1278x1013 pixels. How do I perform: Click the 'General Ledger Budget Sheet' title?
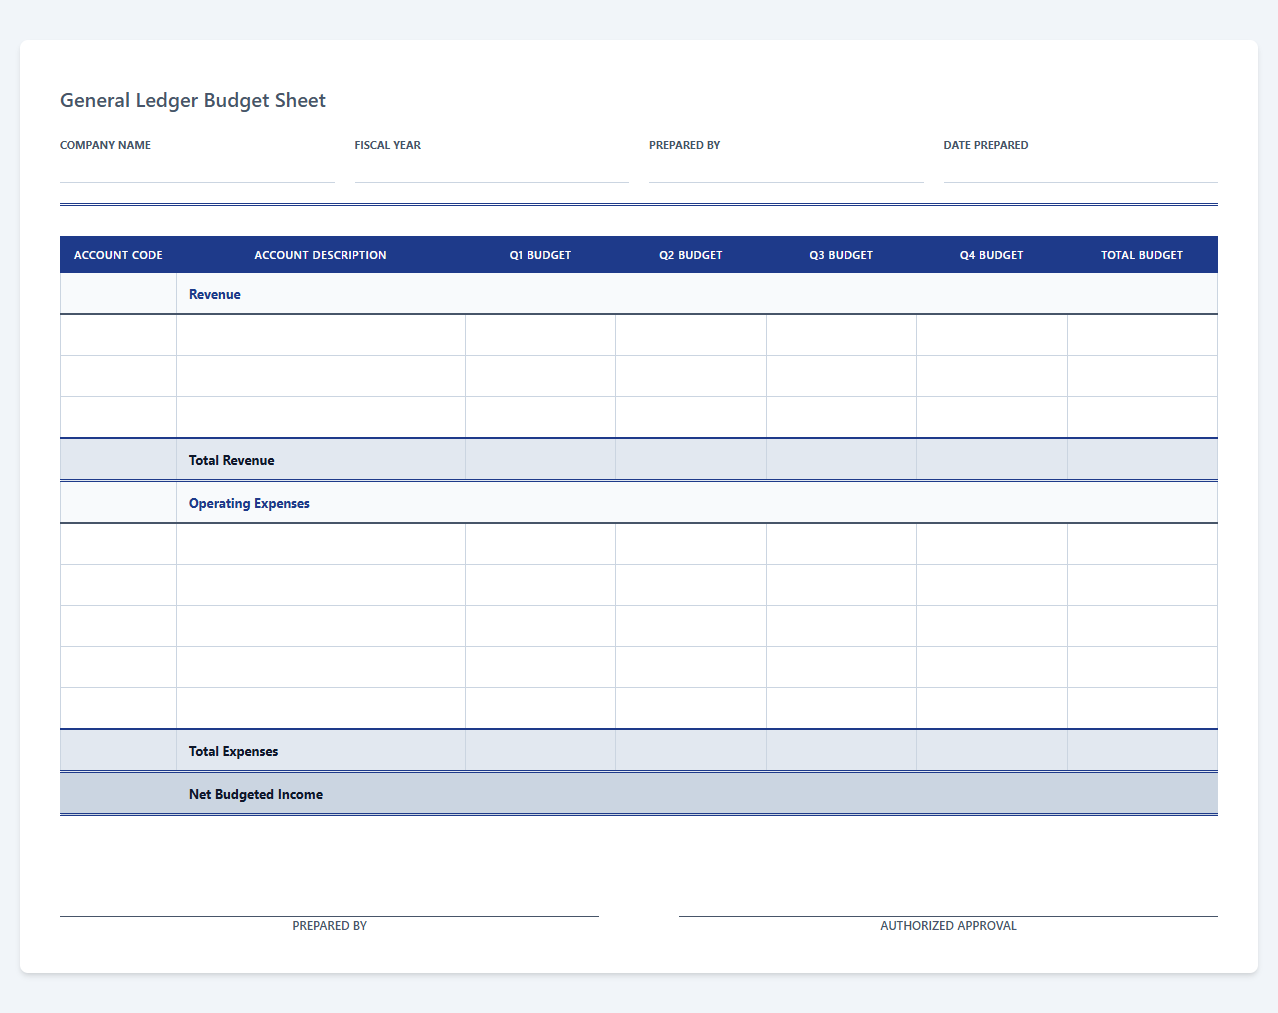click(x=193, y=100)
